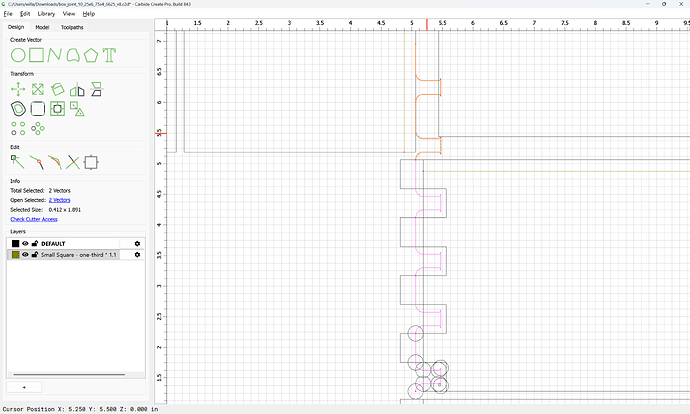690x414 pixels.
Task: Open the Corner rounding tool
Action: [38, 109]
